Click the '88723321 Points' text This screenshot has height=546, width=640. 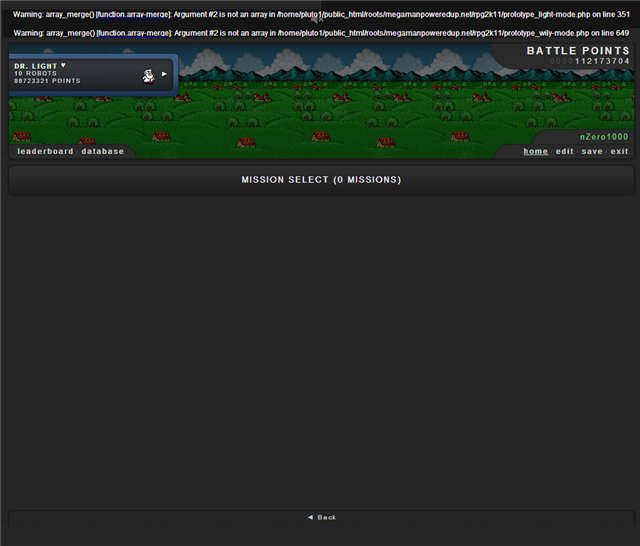pos(47,81)
